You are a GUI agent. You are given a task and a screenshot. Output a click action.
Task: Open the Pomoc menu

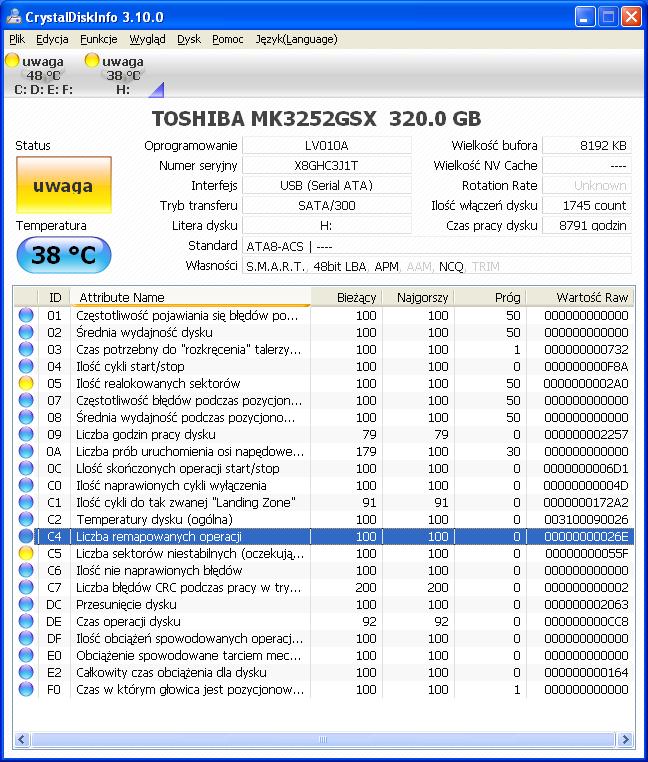pos(228,39)
